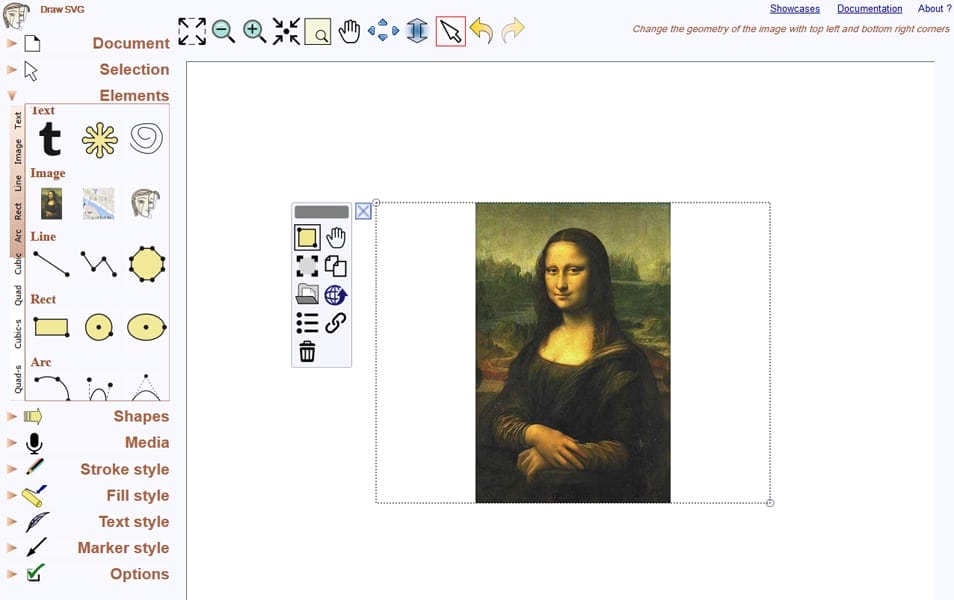Switch to vertical Quad tab
This screenshot has height=600, width=954.
18,295
